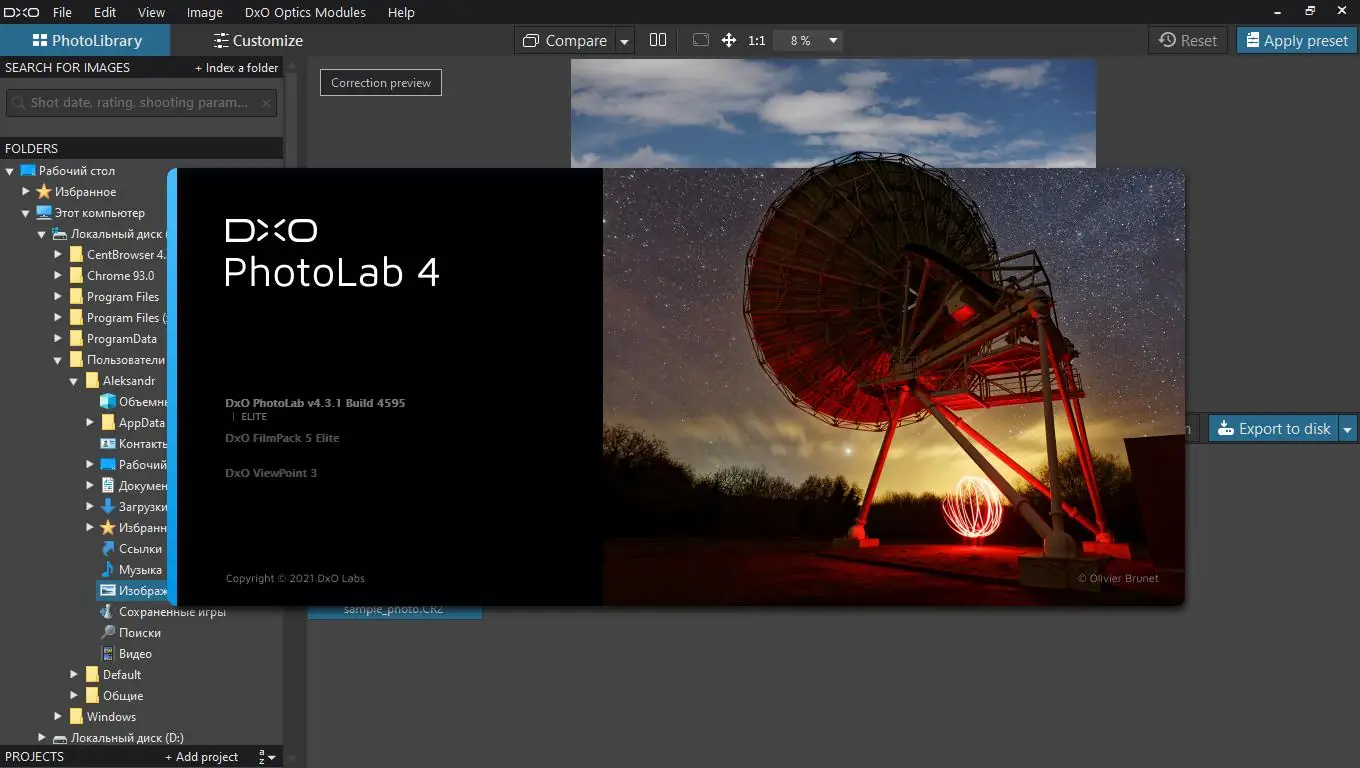1360x768 pixels.
Task: Toggle the Correction preview button
Action: tap(381, 83)
